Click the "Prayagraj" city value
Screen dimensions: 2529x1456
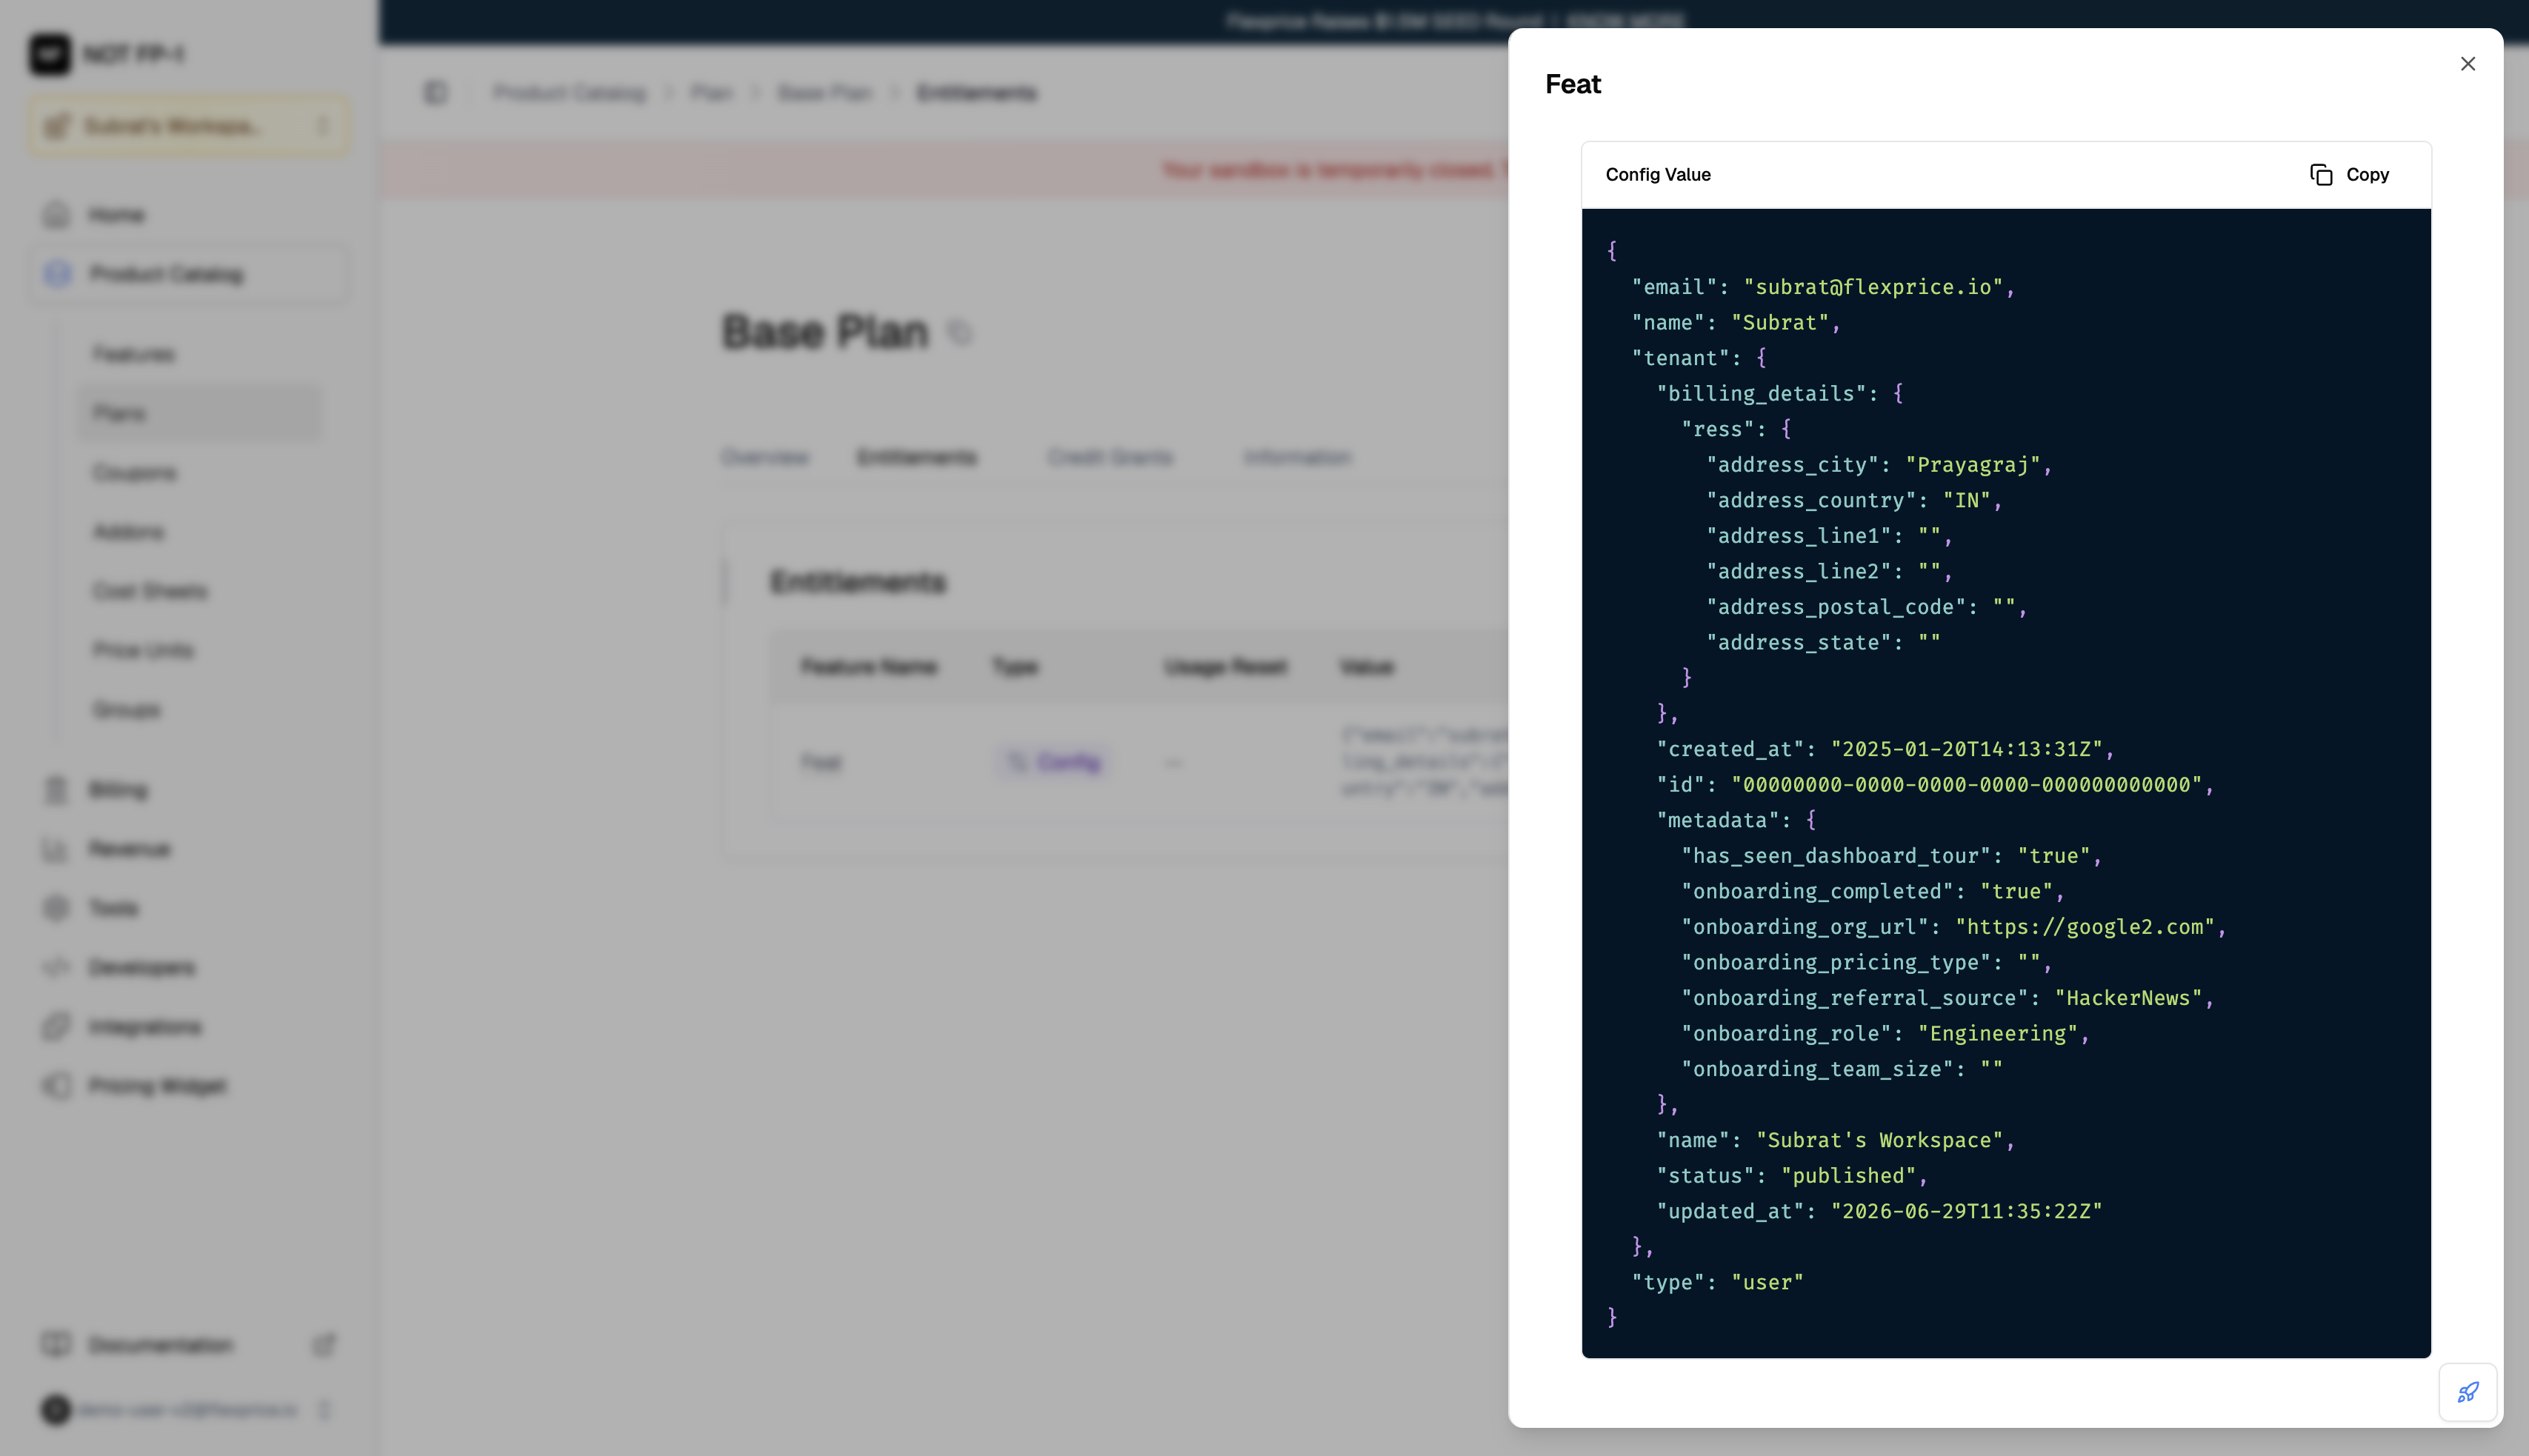point(1972,465)
